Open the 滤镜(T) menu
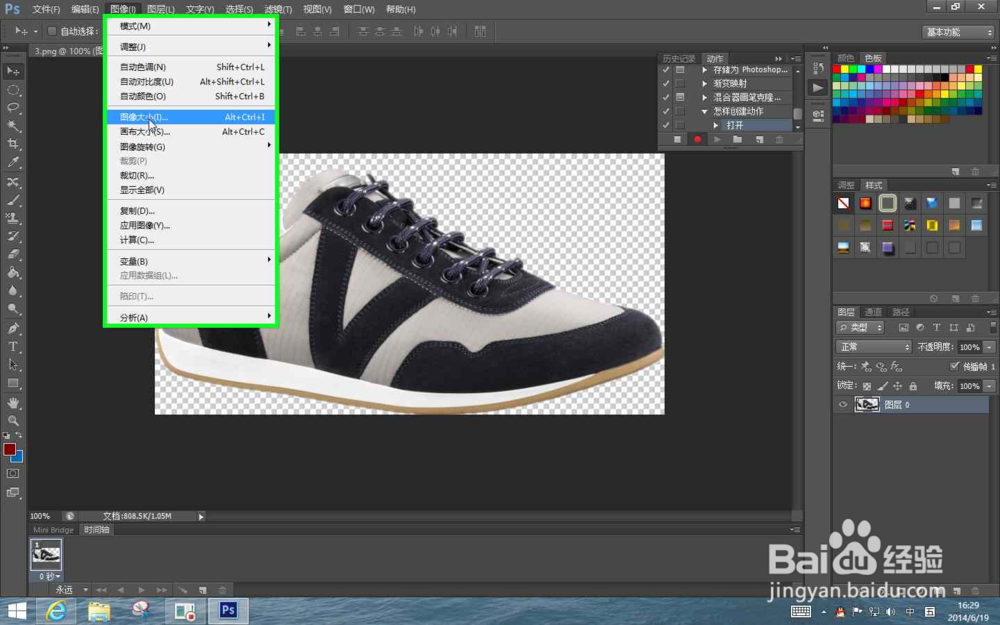The width and height of the screenshot is (1000, 625). pos(277,9)
